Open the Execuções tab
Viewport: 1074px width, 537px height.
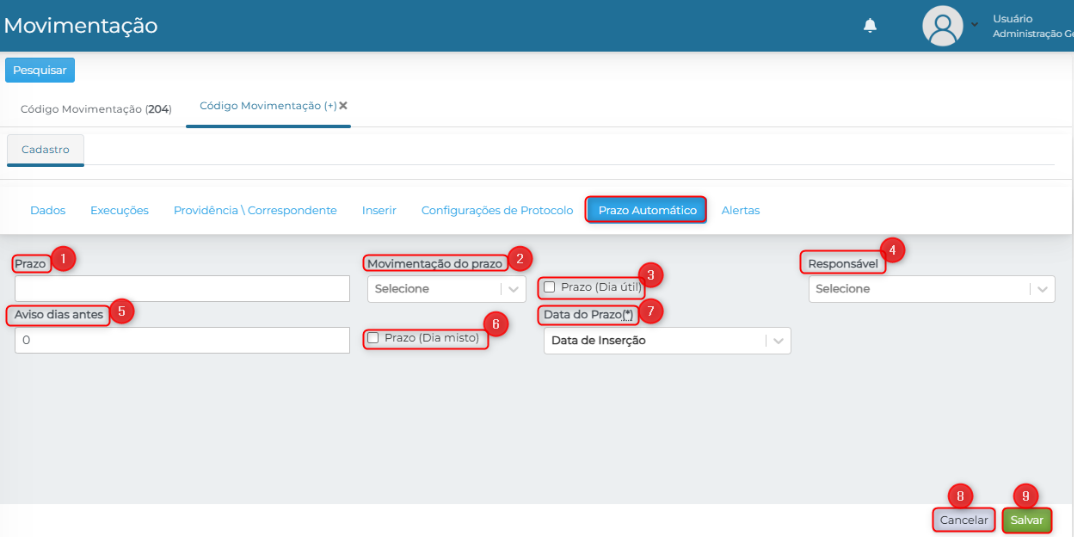click(x=119, y=210)
